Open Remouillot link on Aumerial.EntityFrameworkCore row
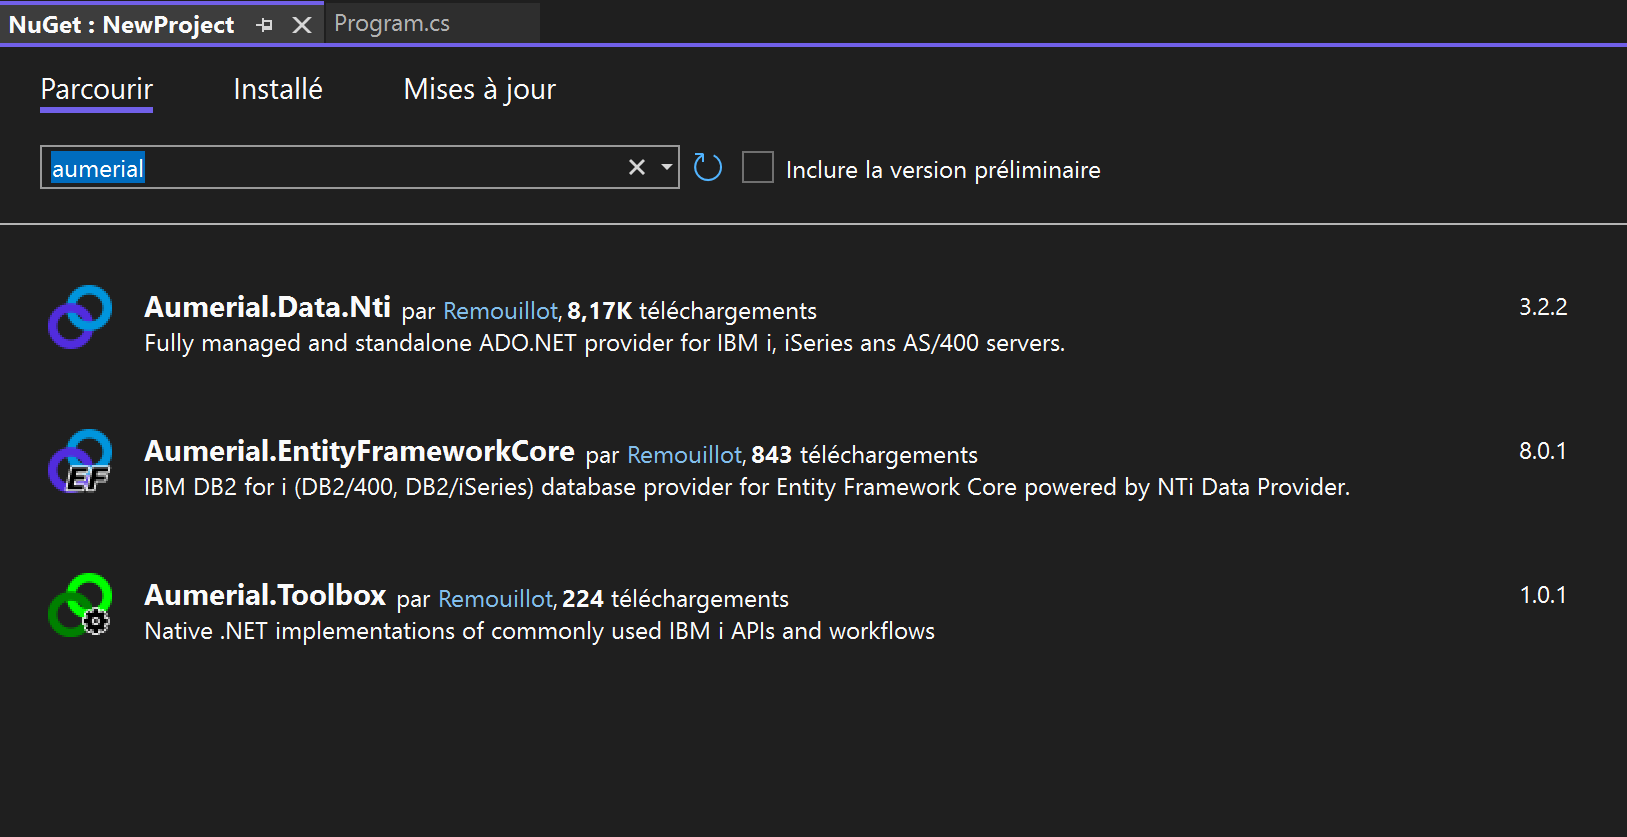Viewport: 1627px width, 837px height. [684, 455]
